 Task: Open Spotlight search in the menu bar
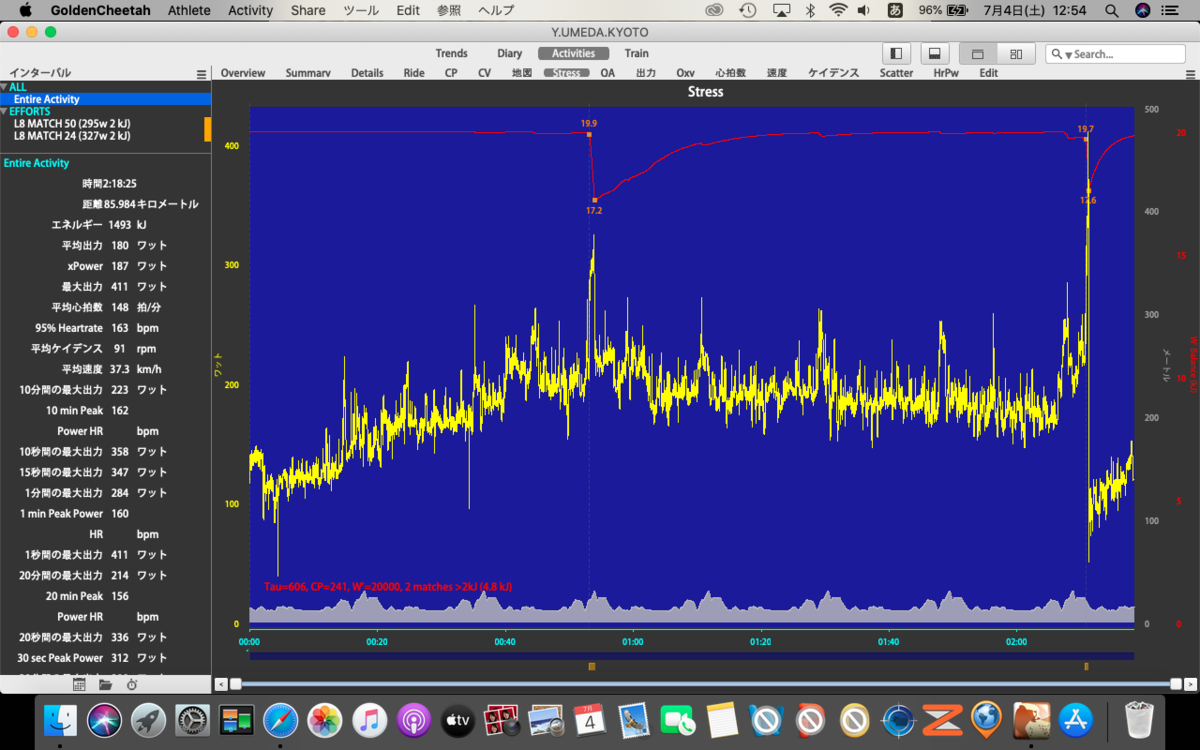tap(1112, 10)
